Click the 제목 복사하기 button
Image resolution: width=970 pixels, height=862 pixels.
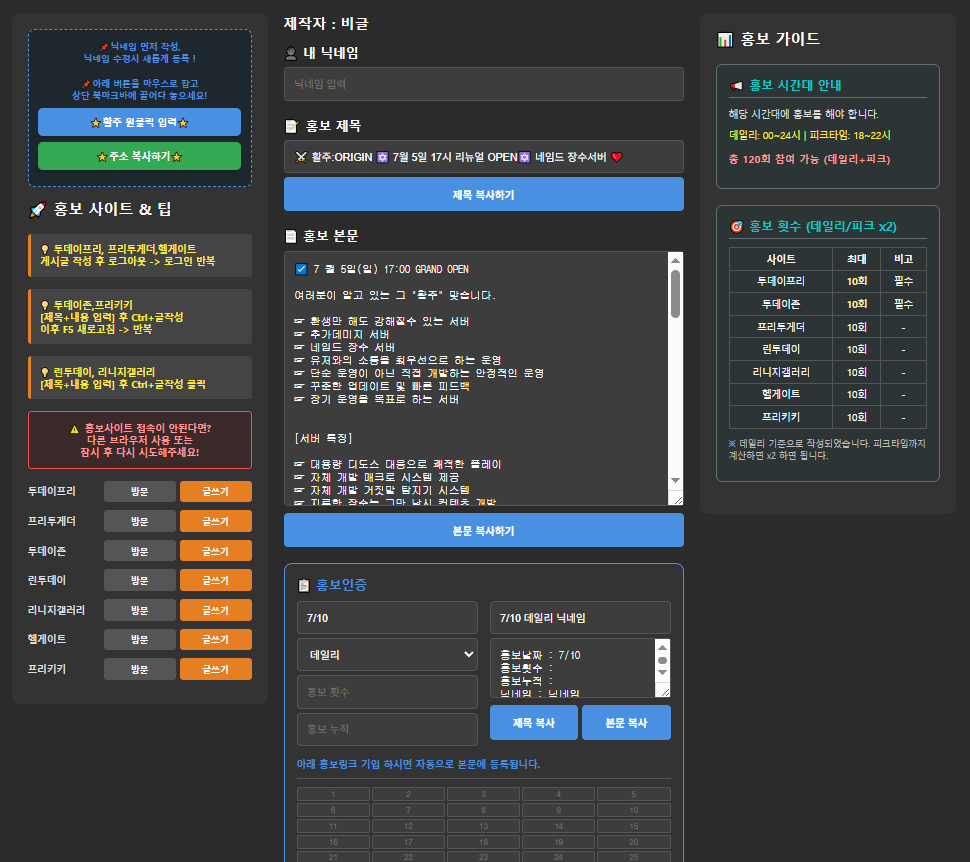[484, 194]
